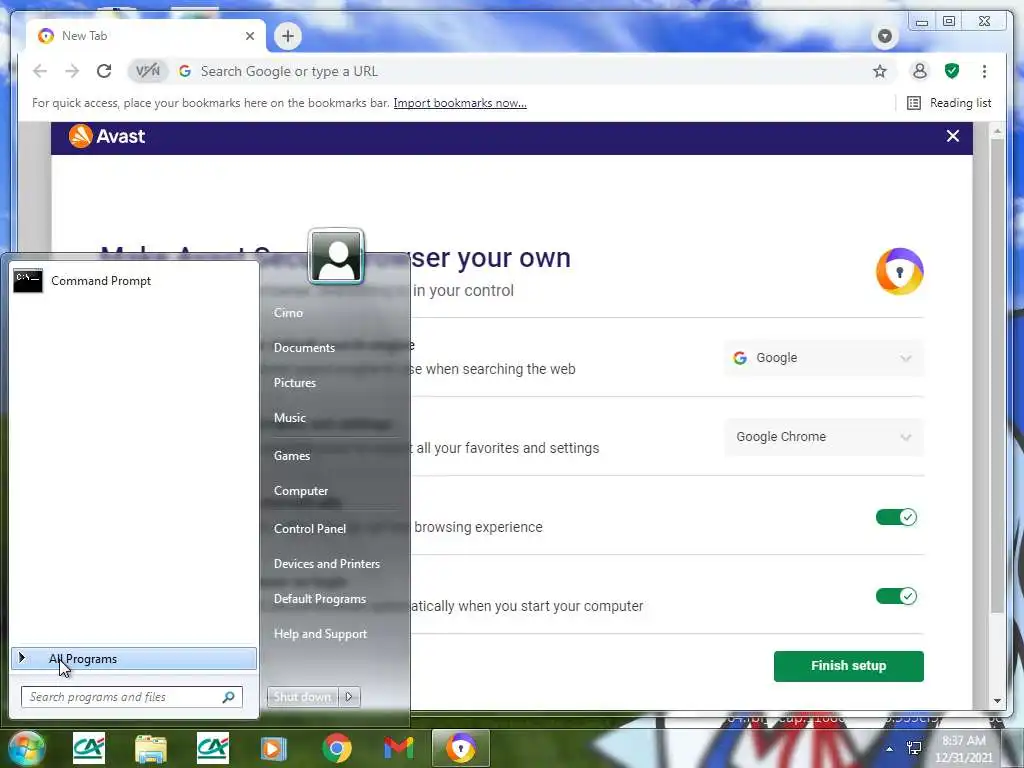Image resolution: width=1024 pixels, height=768 pixels.
Task: Open Pictures from Start menu
Action: pyautogui.click(x=295, y=383)
